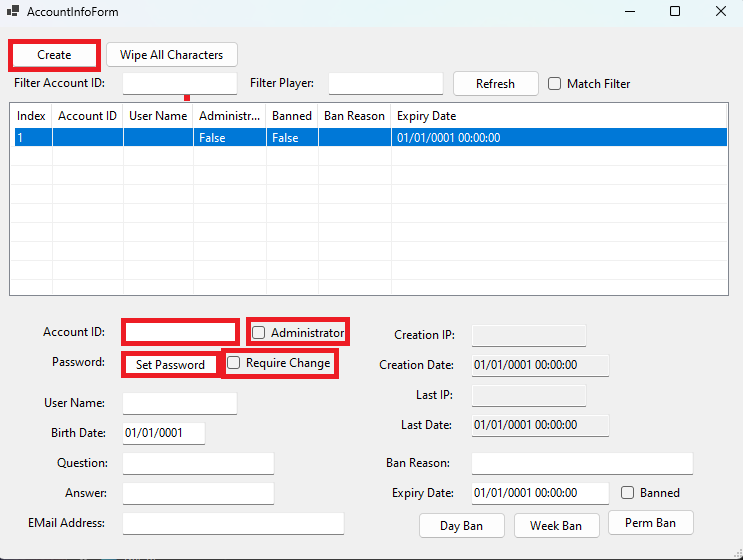Click the form's Expiry Date input field
The width and height of the screenshot is (743, 560).
540,493
